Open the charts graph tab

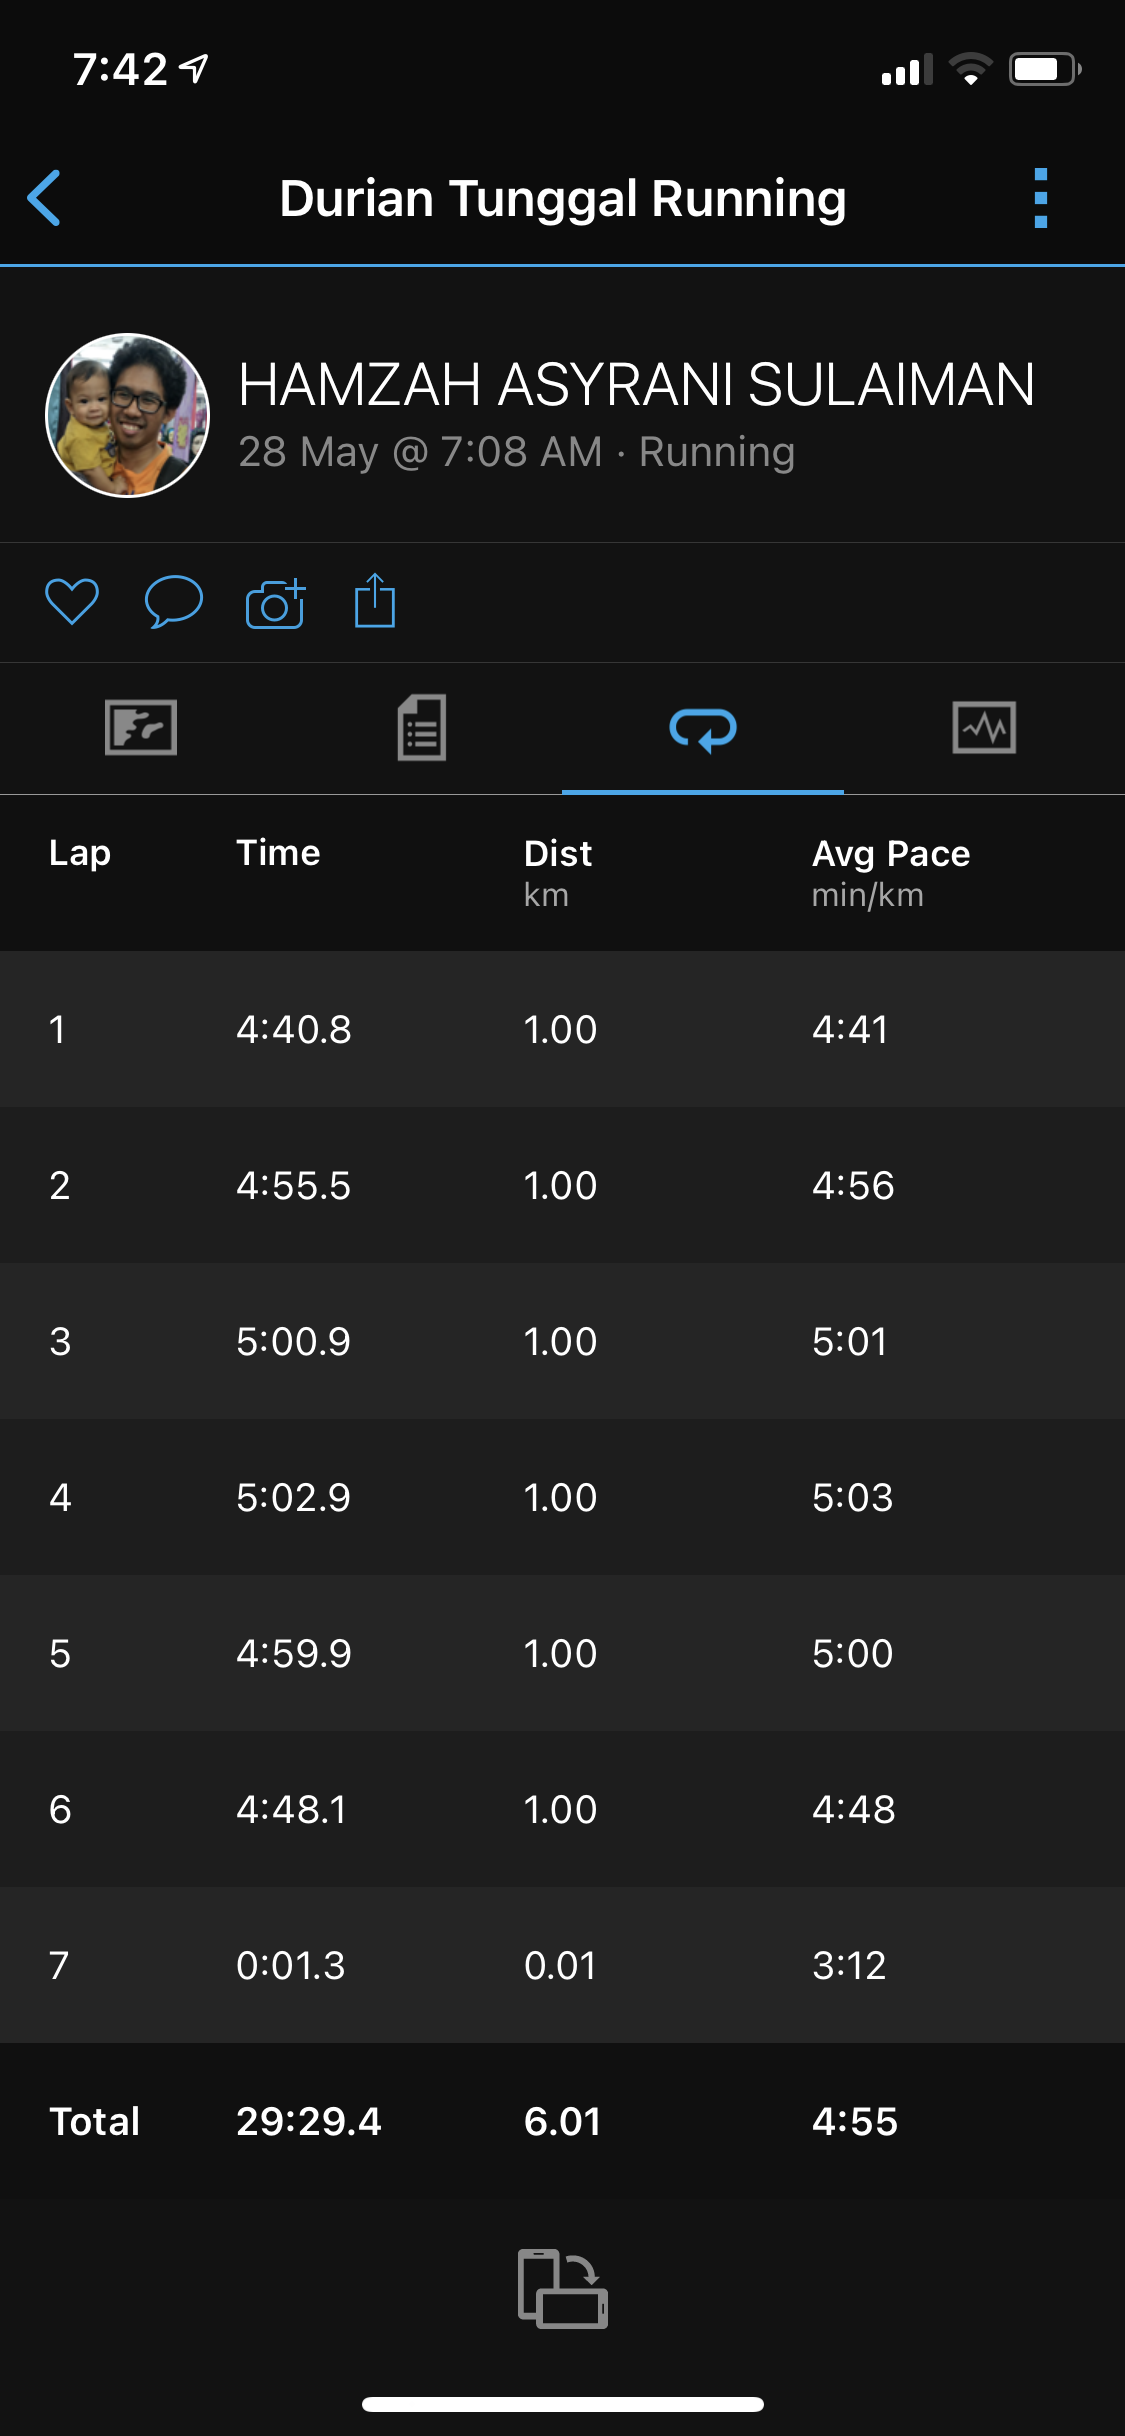(984, 727)
